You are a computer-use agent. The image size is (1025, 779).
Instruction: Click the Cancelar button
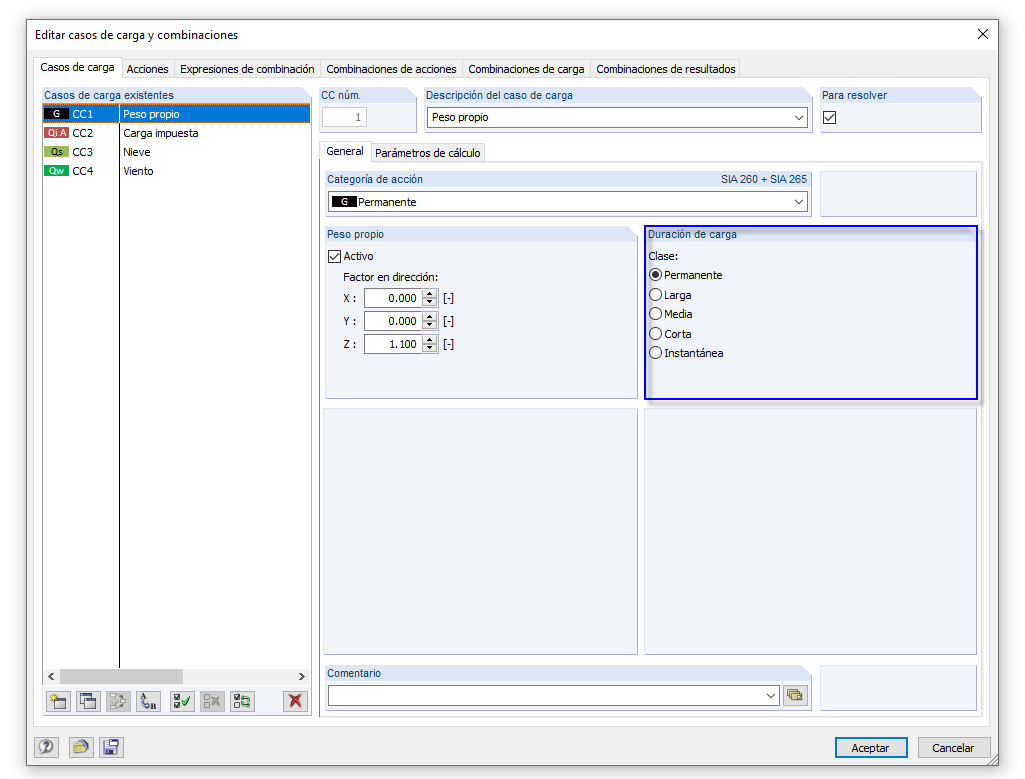[x=953, y=748]
